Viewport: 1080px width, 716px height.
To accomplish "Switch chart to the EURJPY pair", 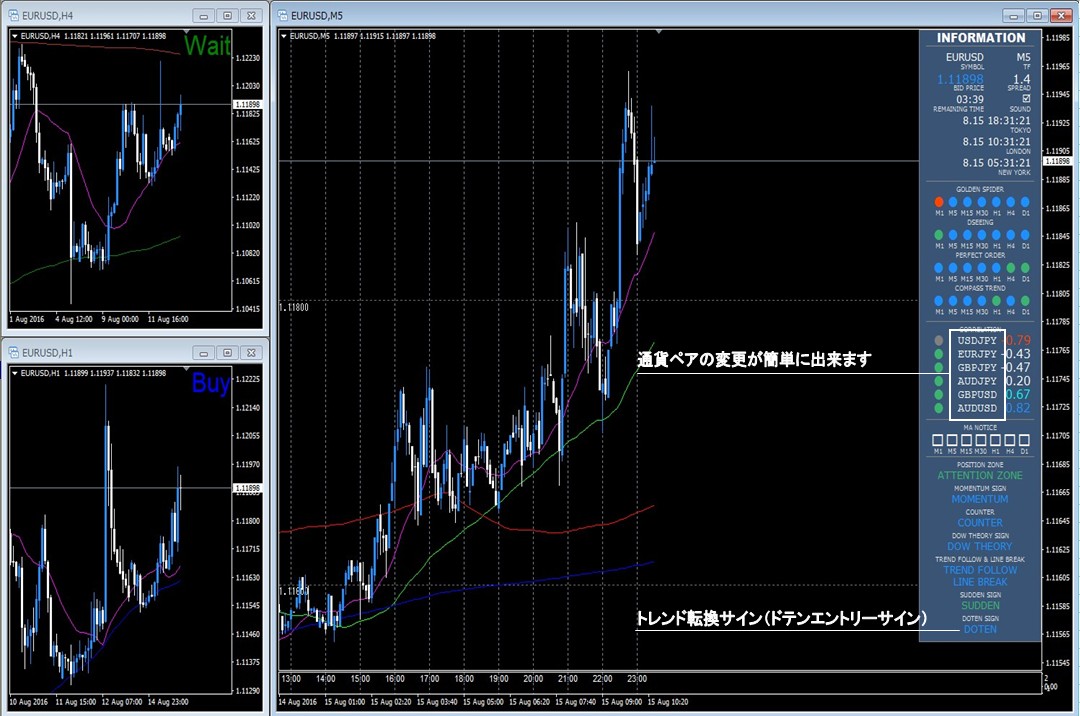I will [977, 354].
